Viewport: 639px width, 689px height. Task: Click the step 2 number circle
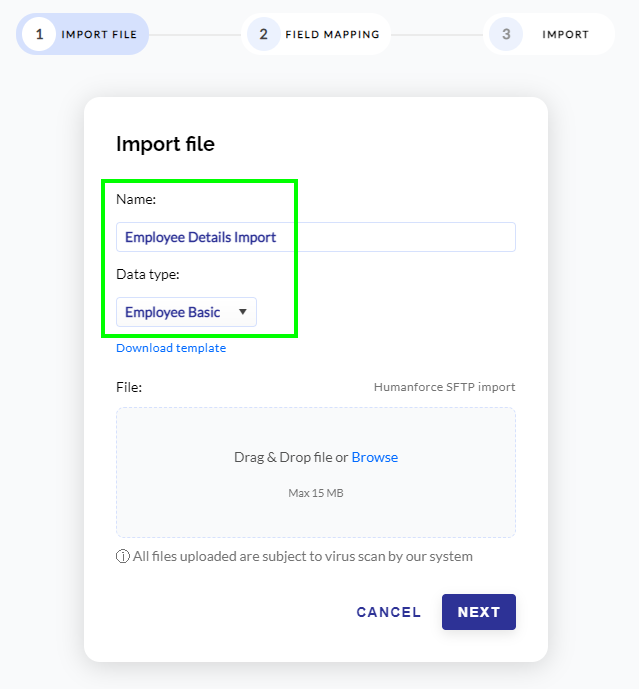click(264, 34)
